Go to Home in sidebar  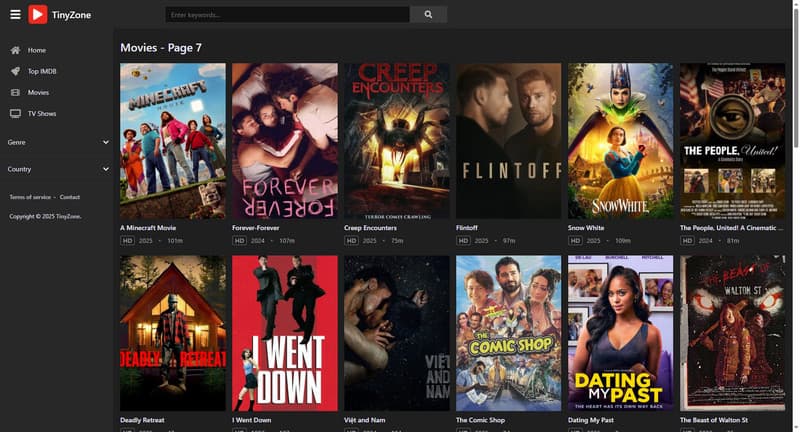[x=37, y=50]
